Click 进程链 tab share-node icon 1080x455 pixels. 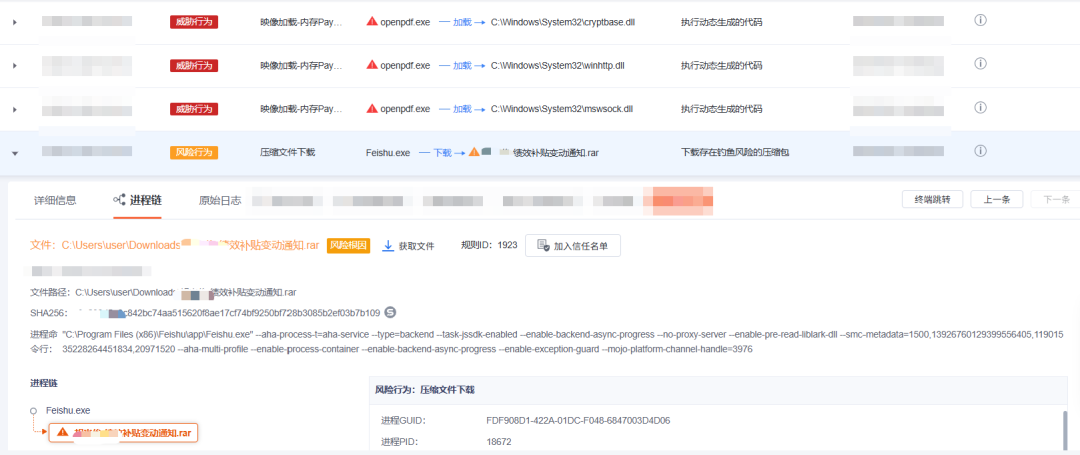pyautogui.click(x=119, y=200)
